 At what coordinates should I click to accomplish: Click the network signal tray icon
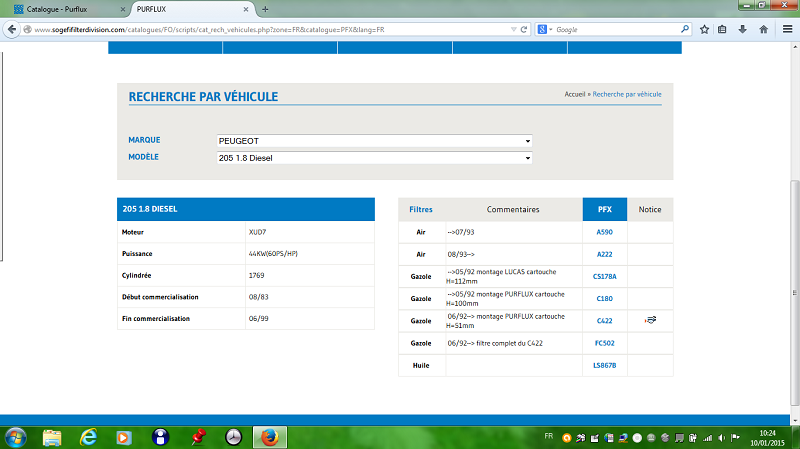(x=708, y=438)
